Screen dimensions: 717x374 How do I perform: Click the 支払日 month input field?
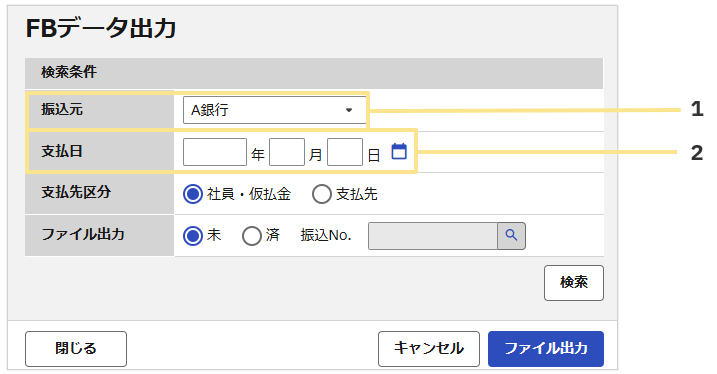[x=287, y=152]
